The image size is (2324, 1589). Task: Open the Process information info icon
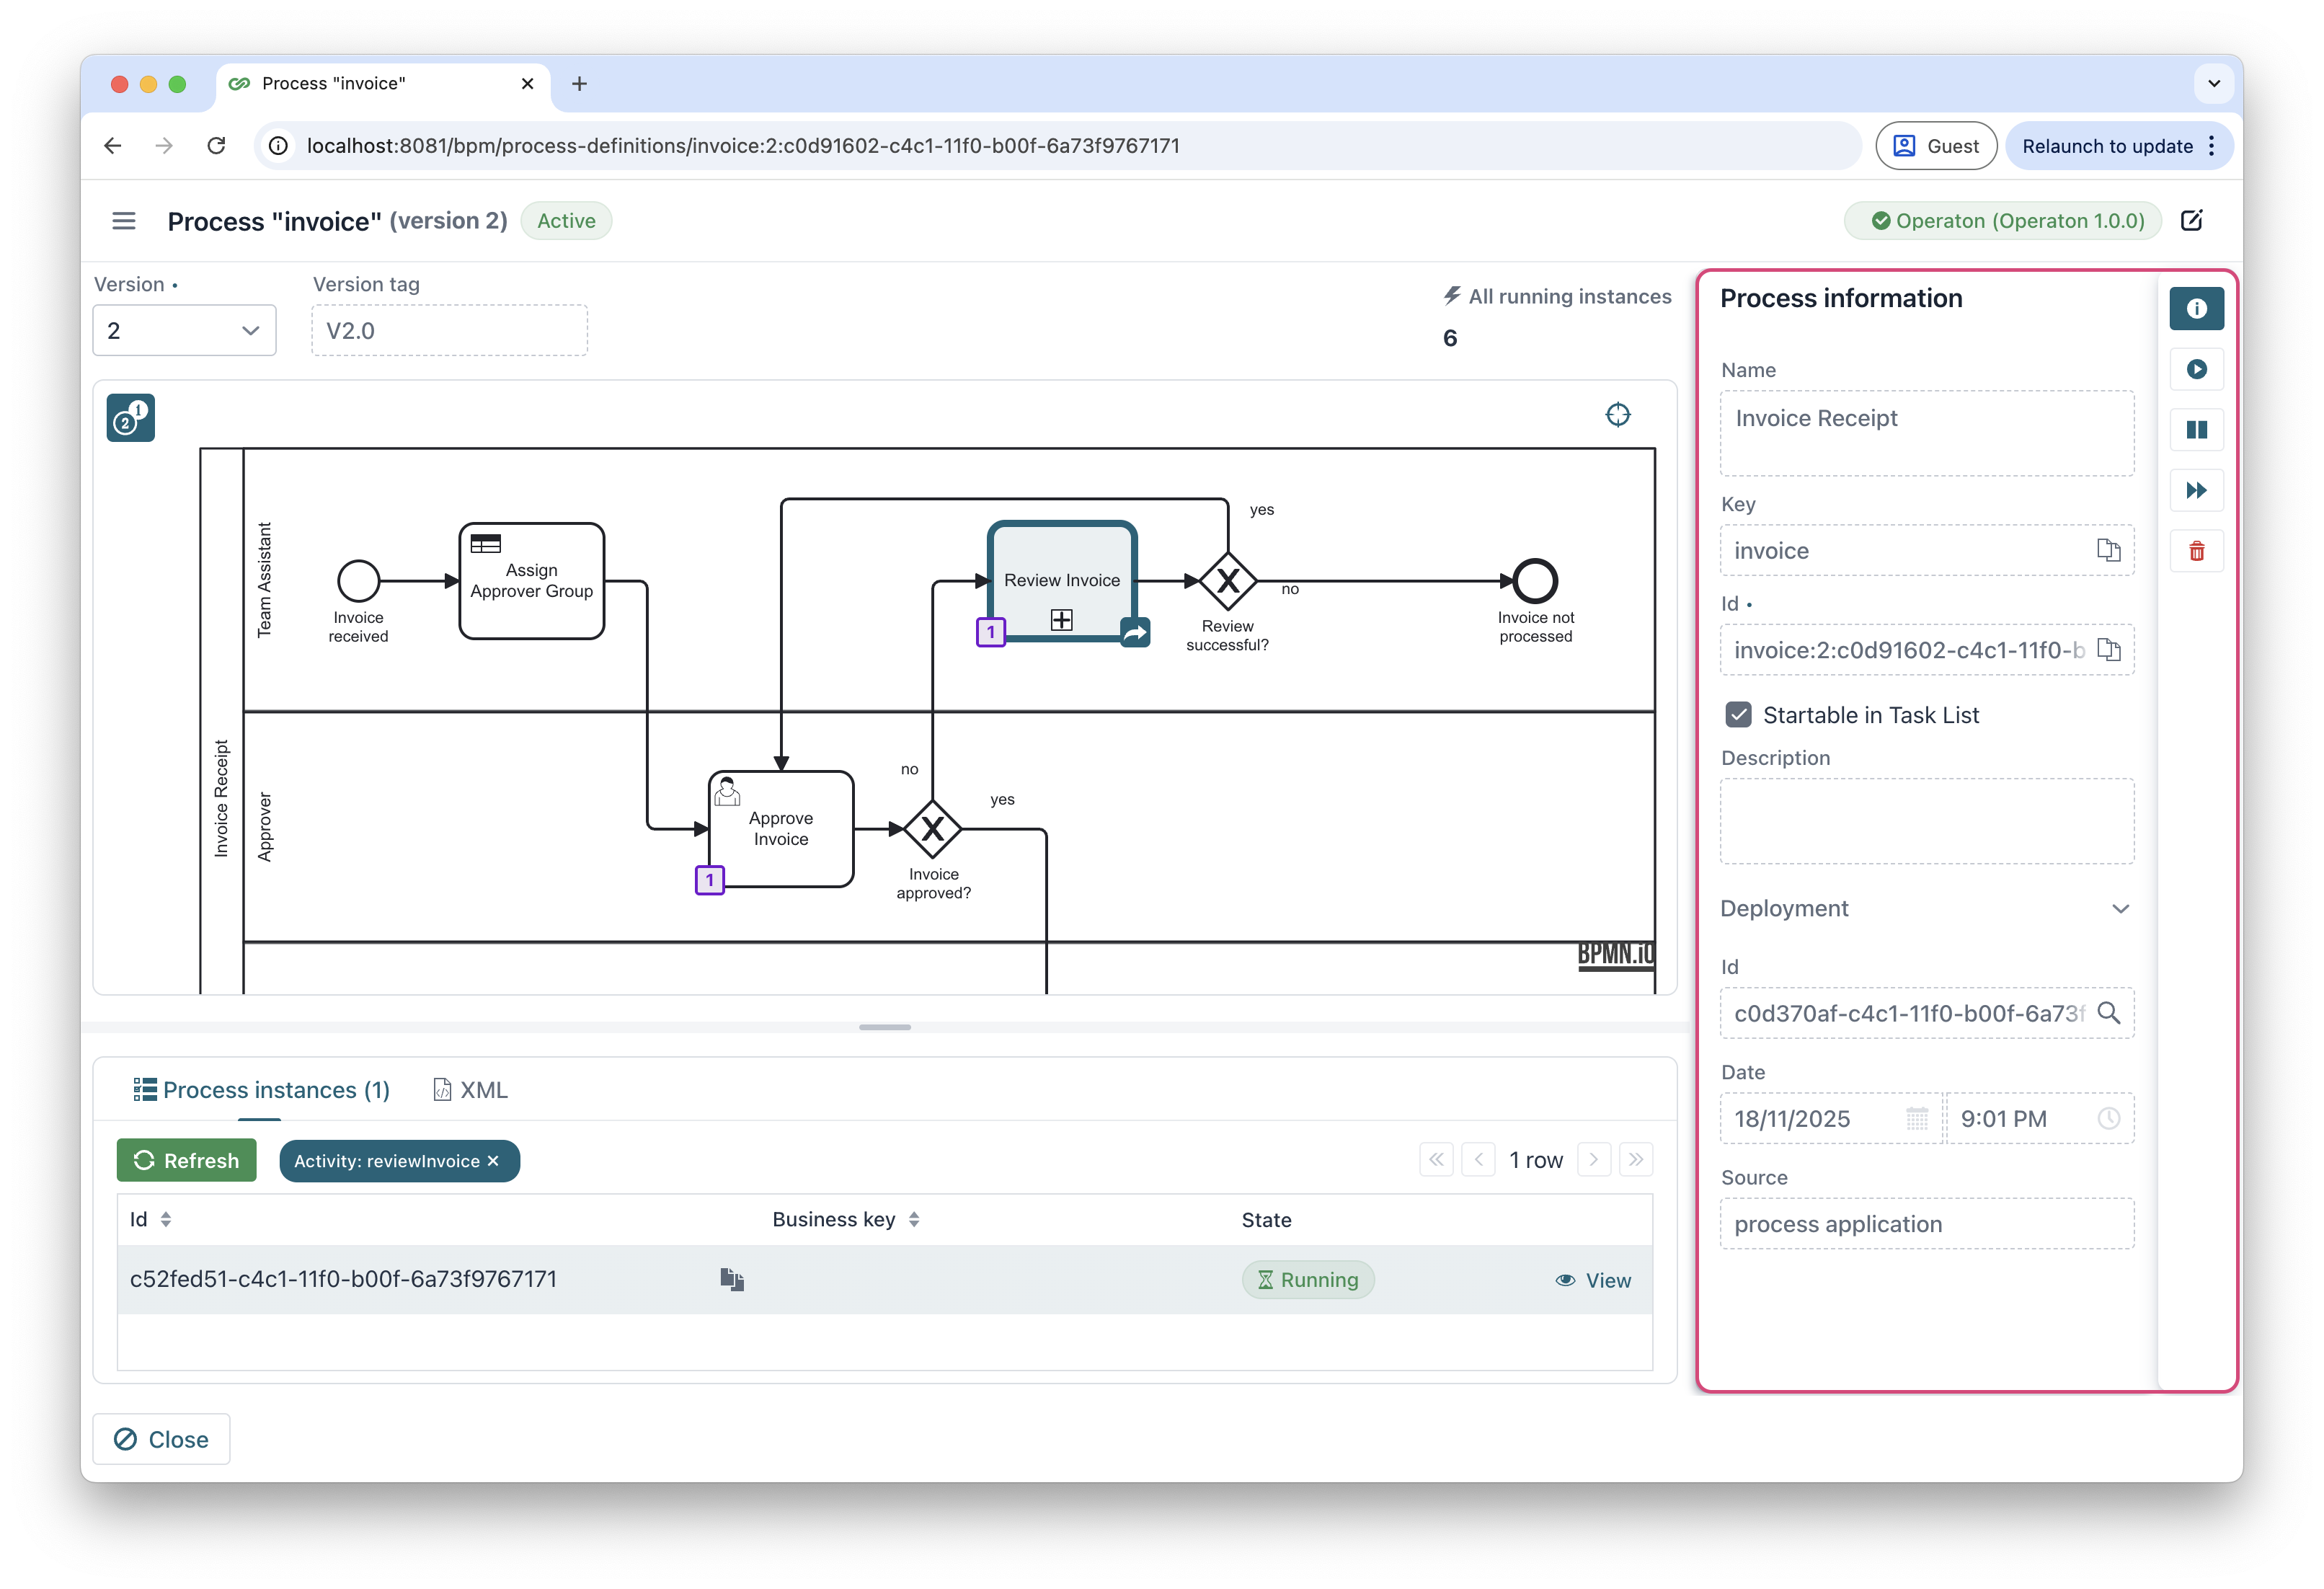click(2196, 308)
